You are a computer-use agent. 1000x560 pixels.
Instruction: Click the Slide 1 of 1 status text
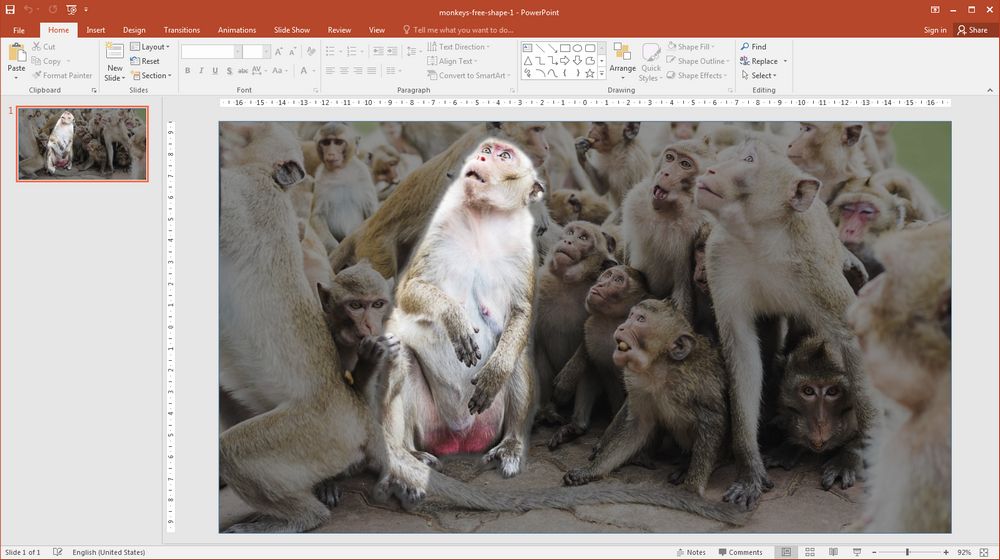pyautogui.click(x=22, y=552)
